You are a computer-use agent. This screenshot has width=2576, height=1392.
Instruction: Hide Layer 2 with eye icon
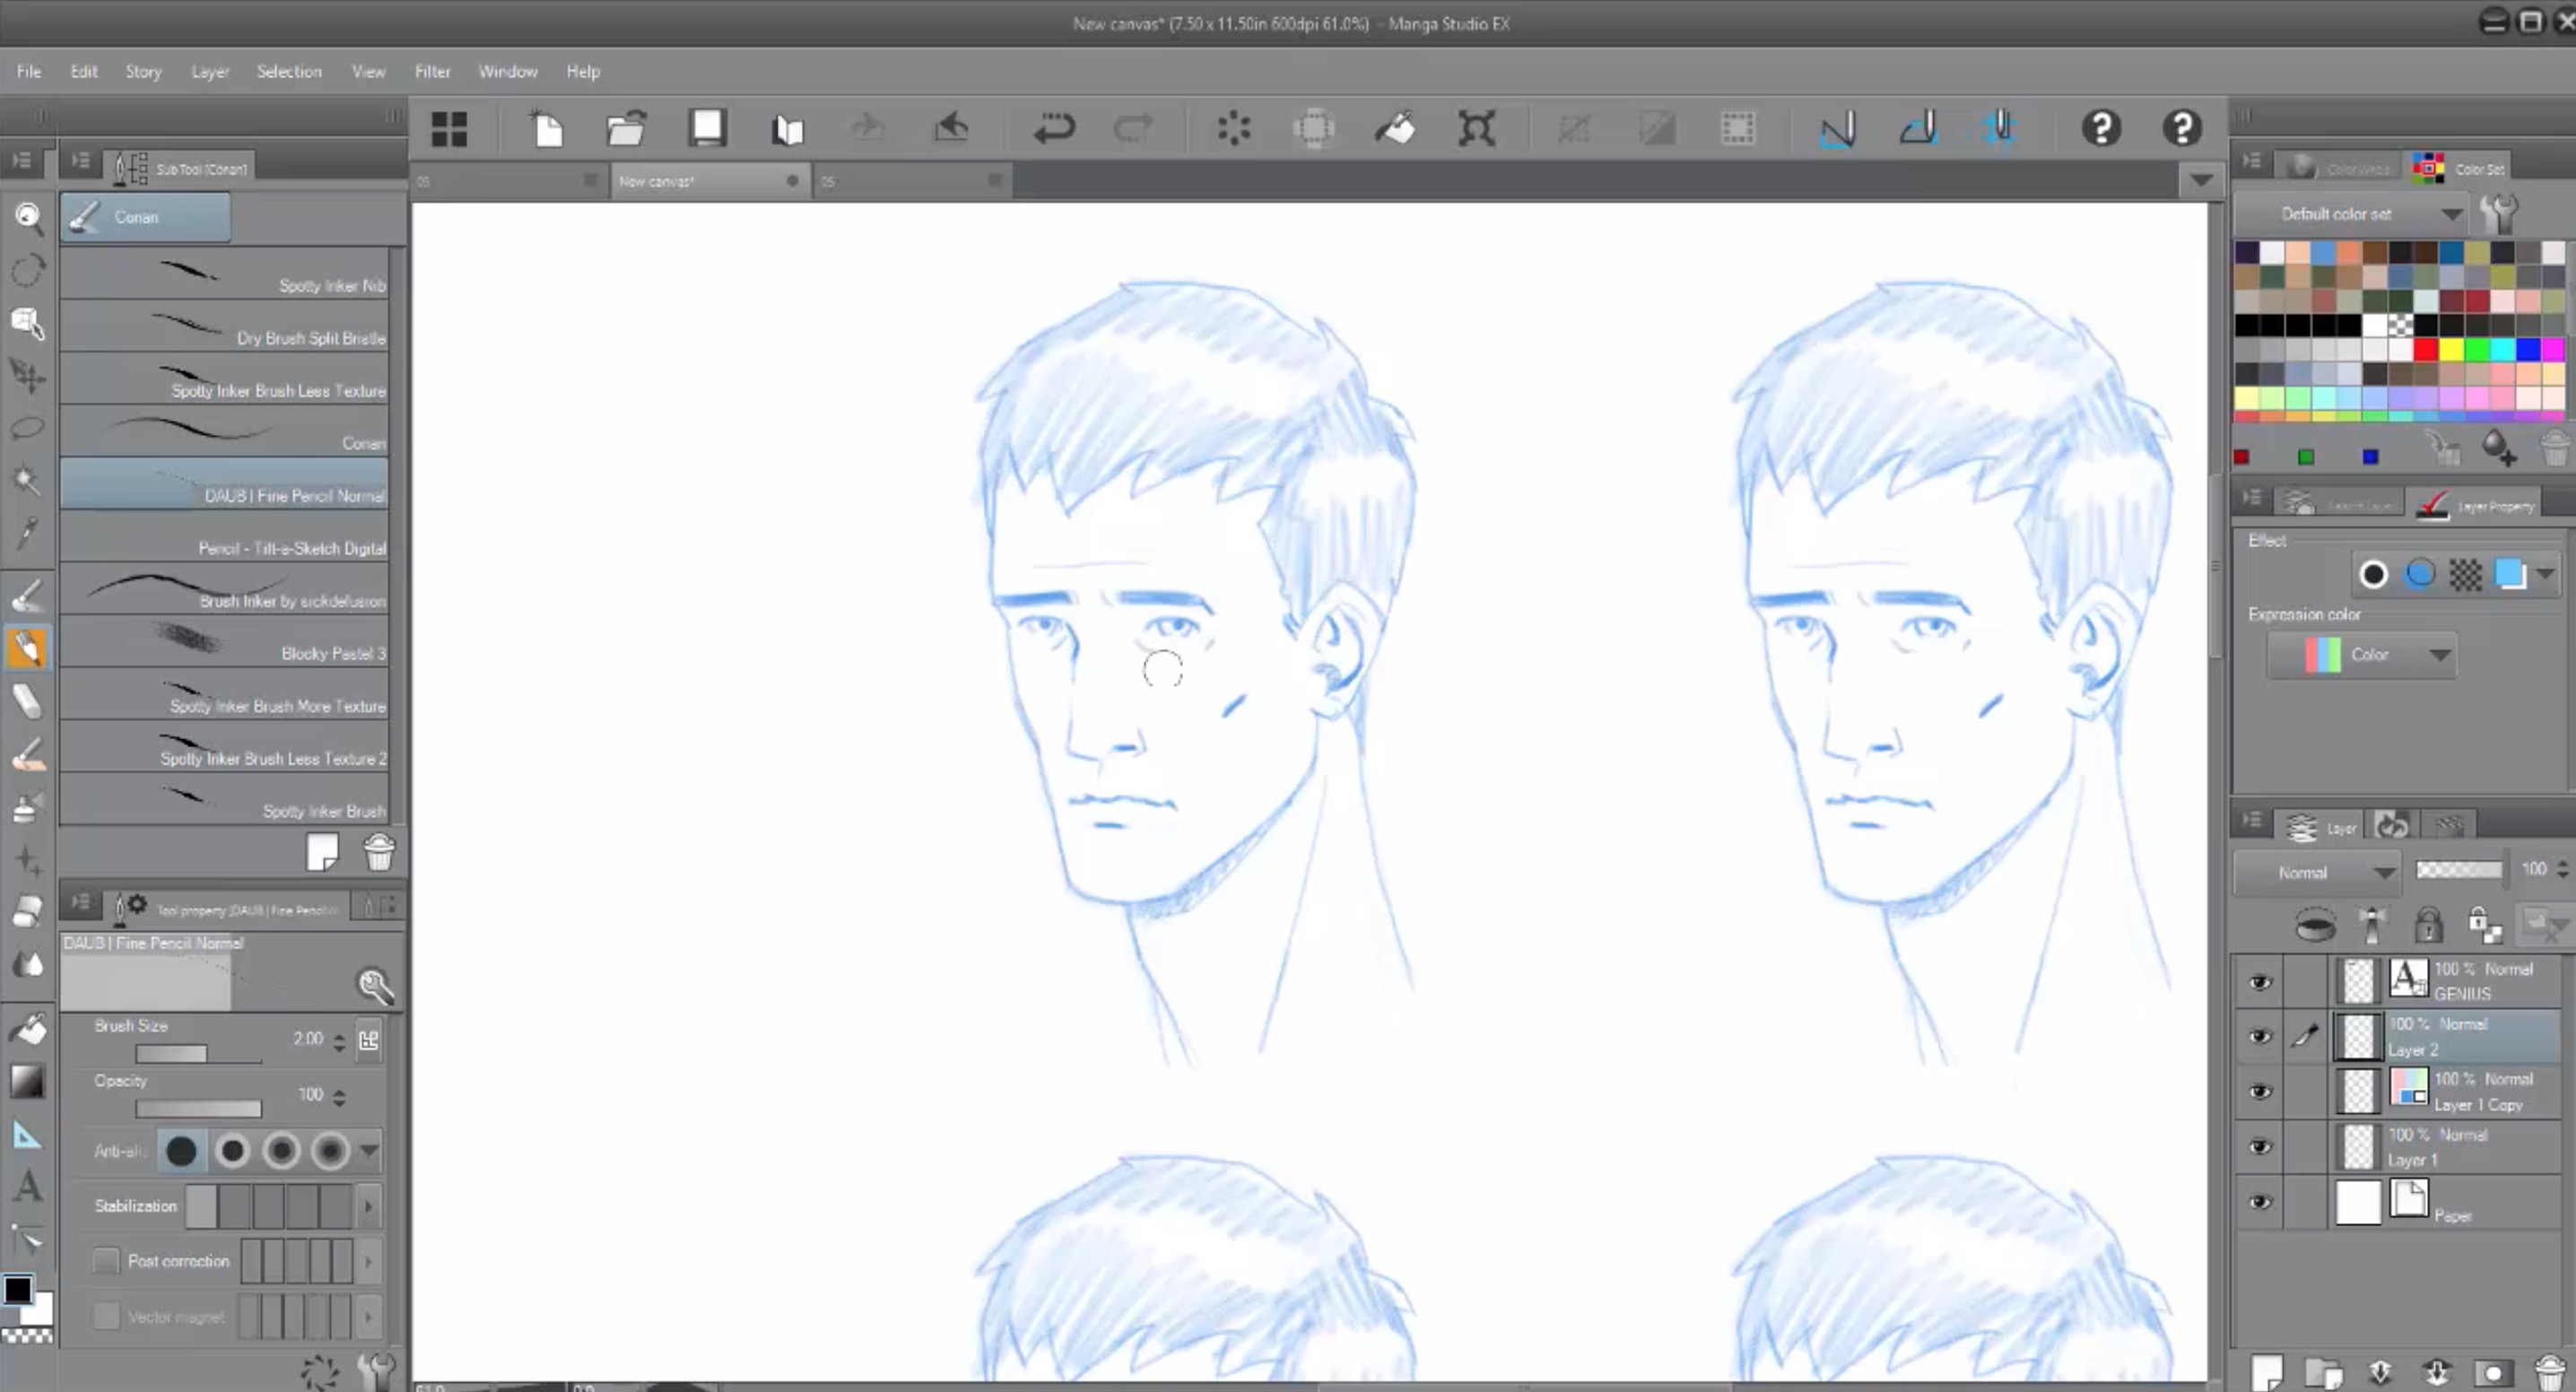pyautogui.click(x=2260, y=1037)
